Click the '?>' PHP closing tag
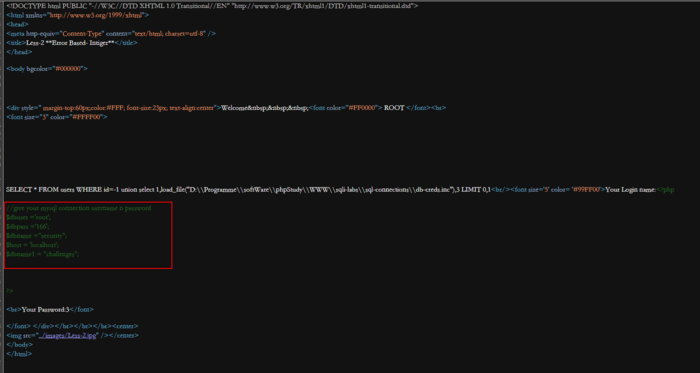 (x=10, y=291)
